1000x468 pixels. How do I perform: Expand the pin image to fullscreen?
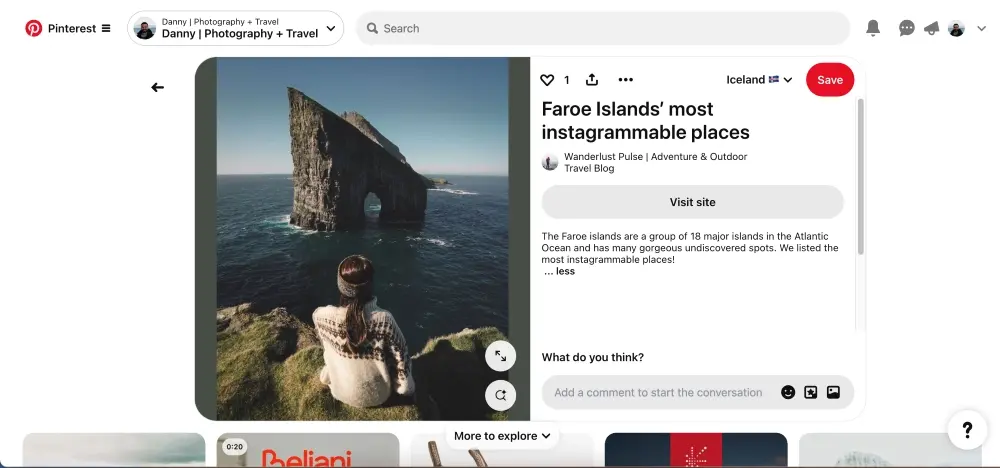pos(501,356)
